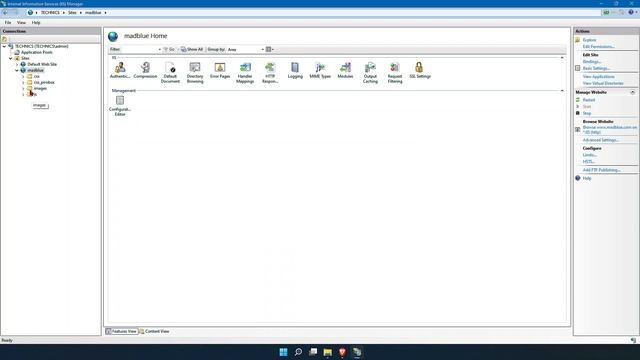
Task: Expand the Default Web Site node
Action: click(17, 64)
